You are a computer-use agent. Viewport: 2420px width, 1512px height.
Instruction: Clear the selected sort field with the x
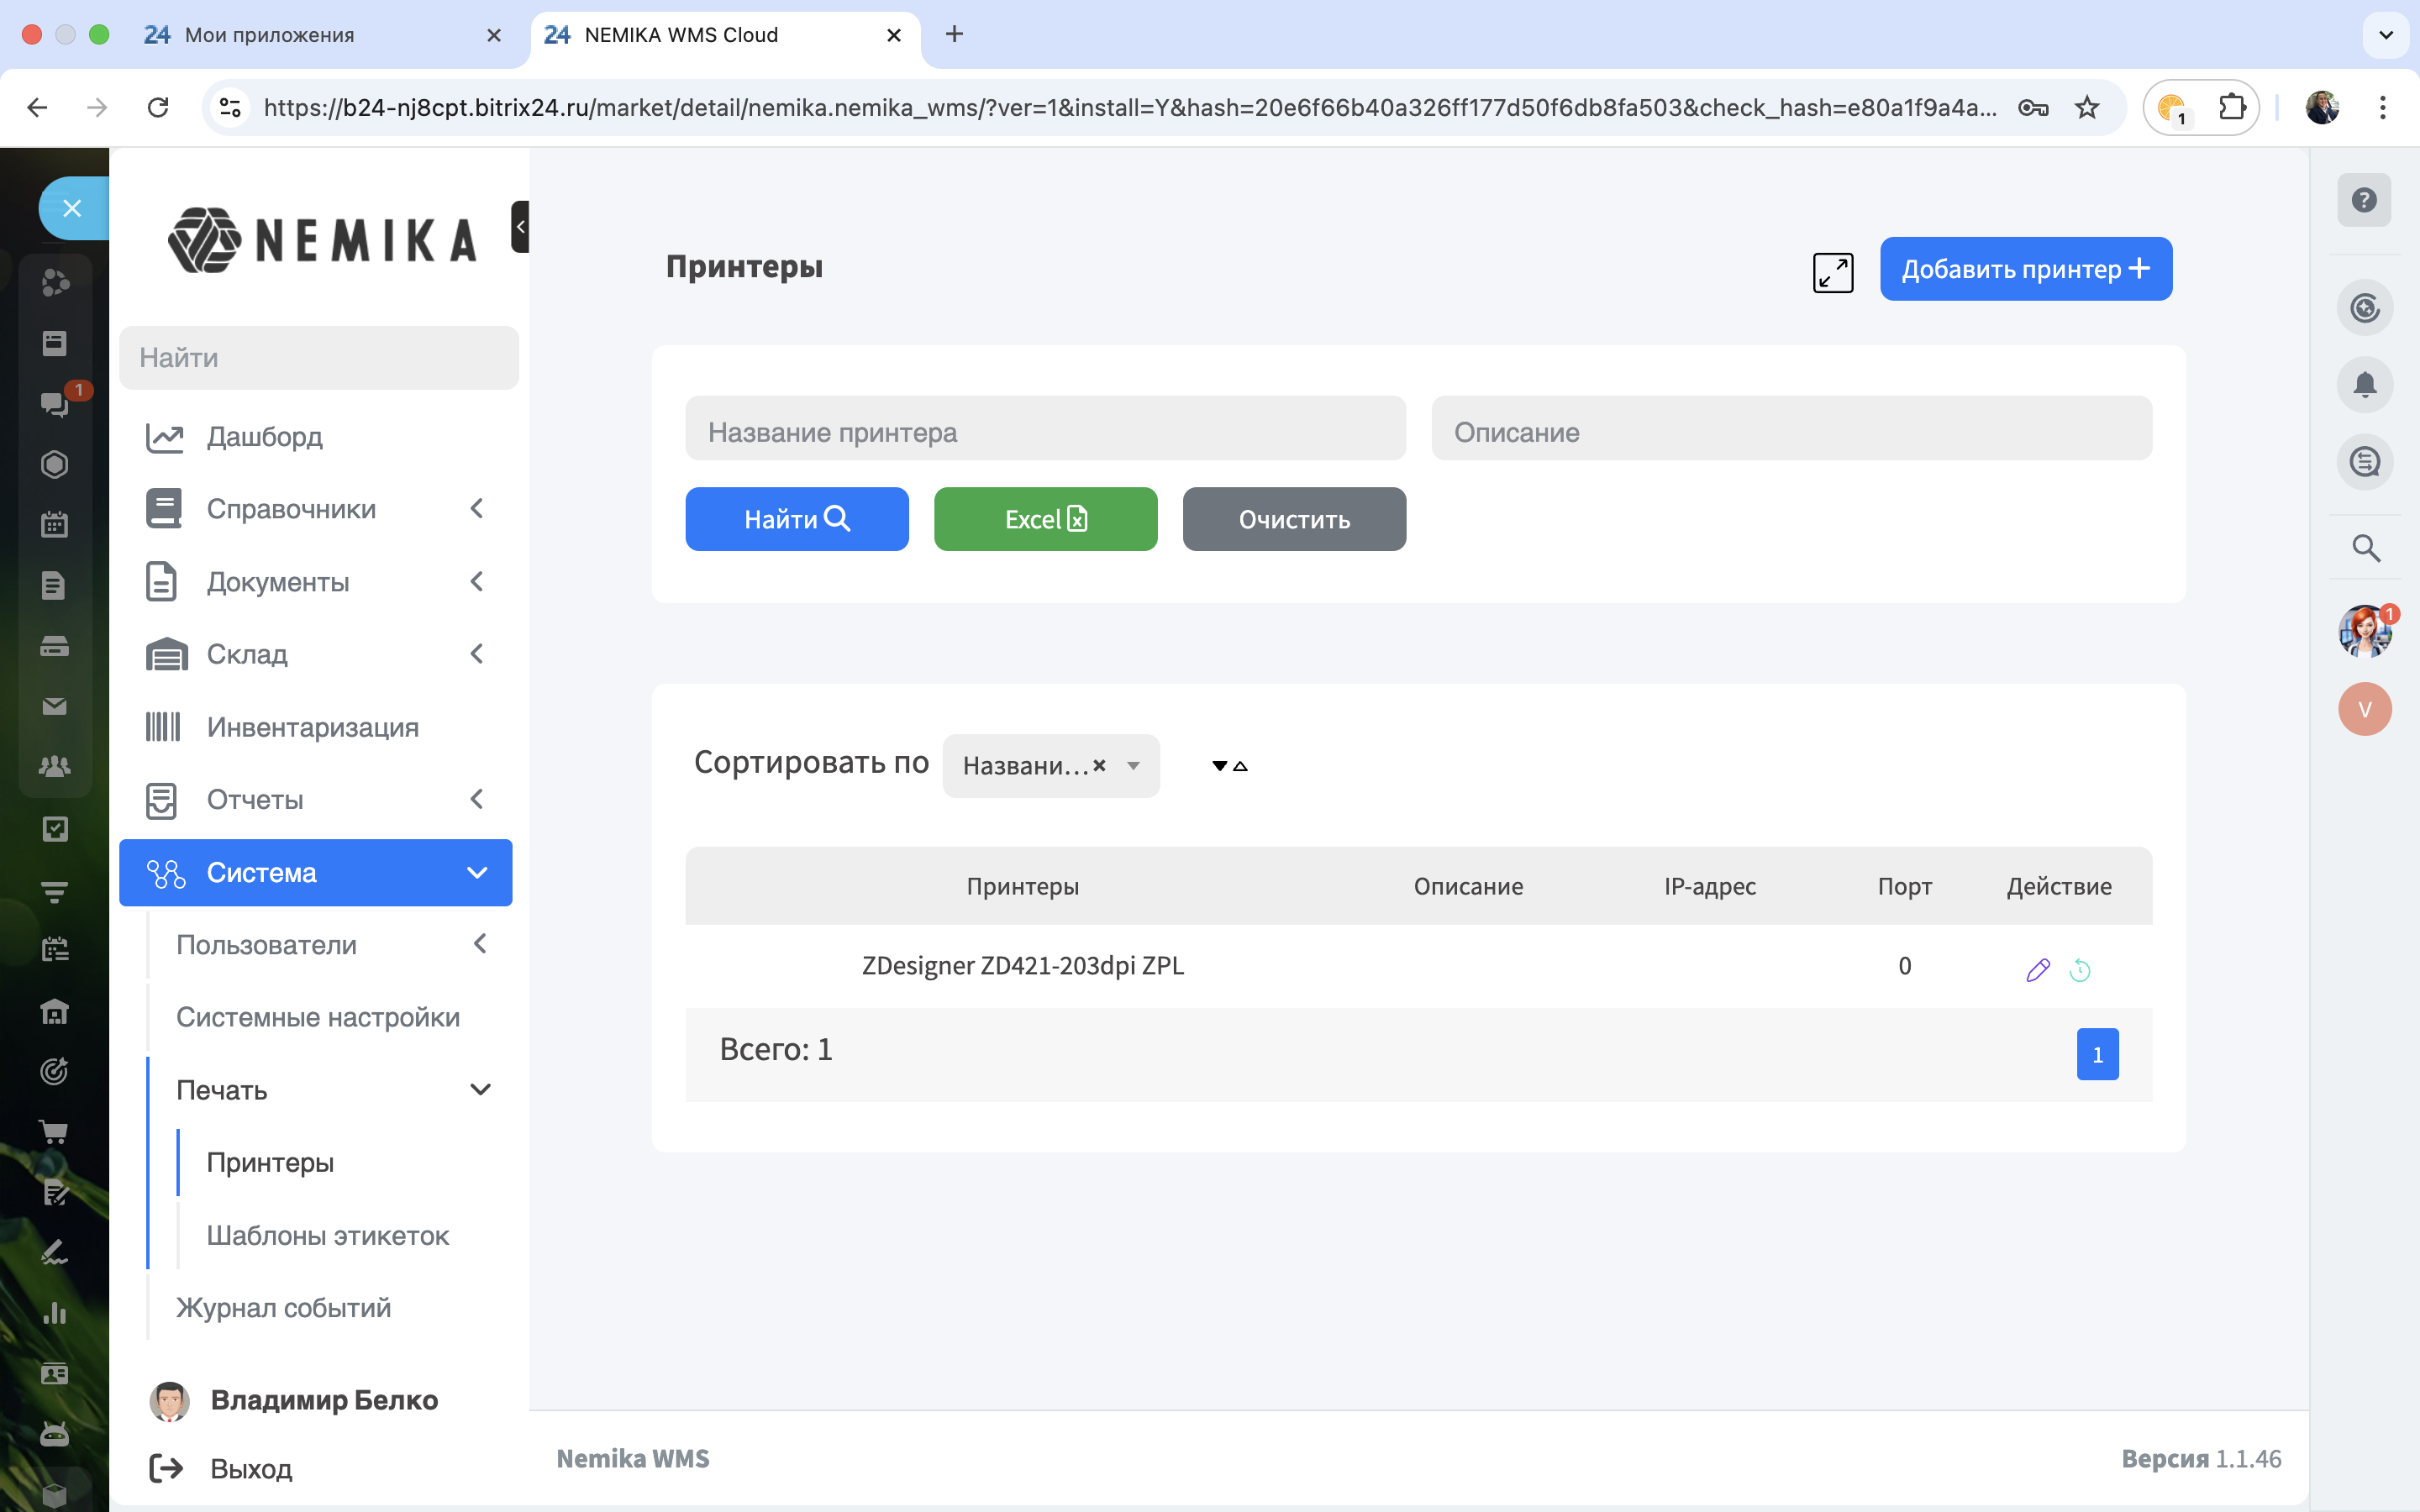[1099, 765]
